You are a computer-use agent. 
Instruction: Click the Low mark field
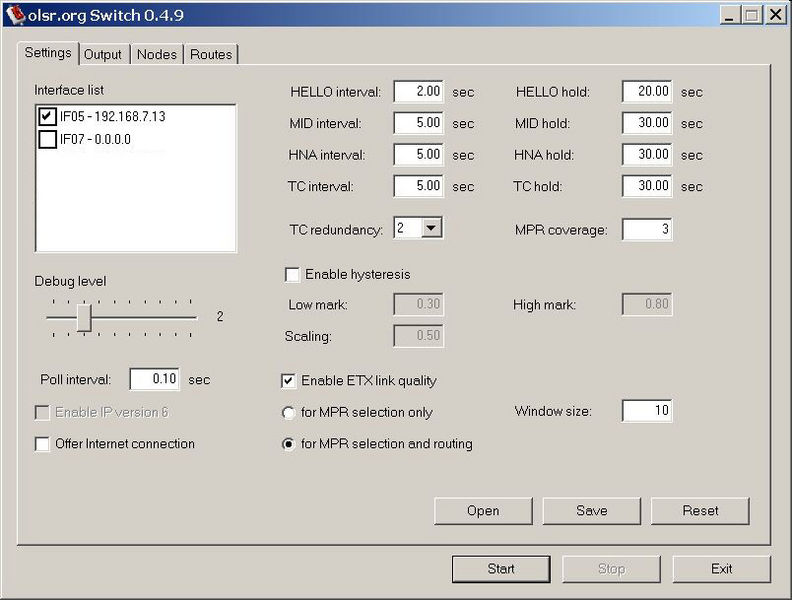[x=419, y=304]
